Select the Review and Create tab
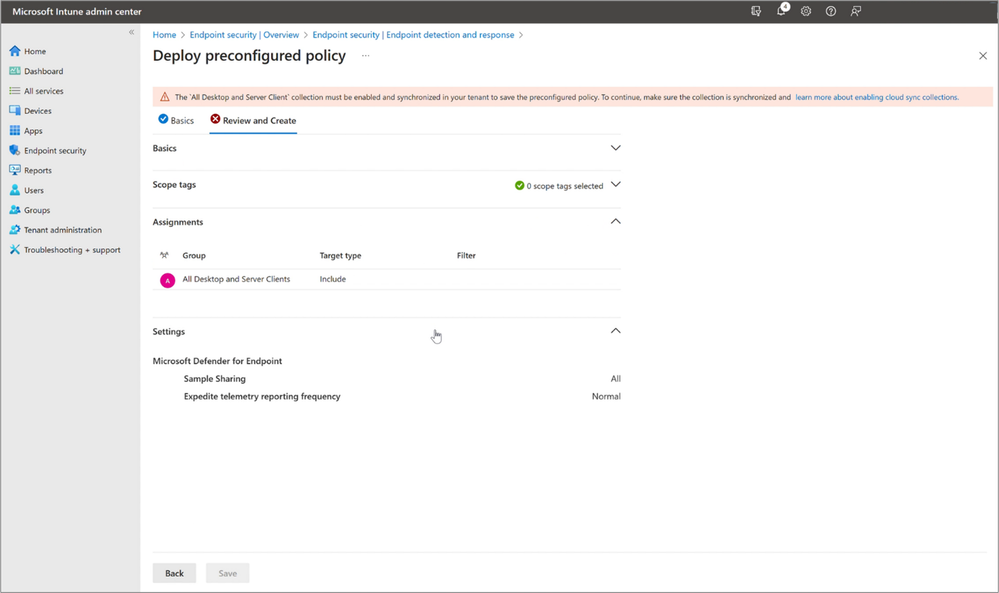 (253, 120)
